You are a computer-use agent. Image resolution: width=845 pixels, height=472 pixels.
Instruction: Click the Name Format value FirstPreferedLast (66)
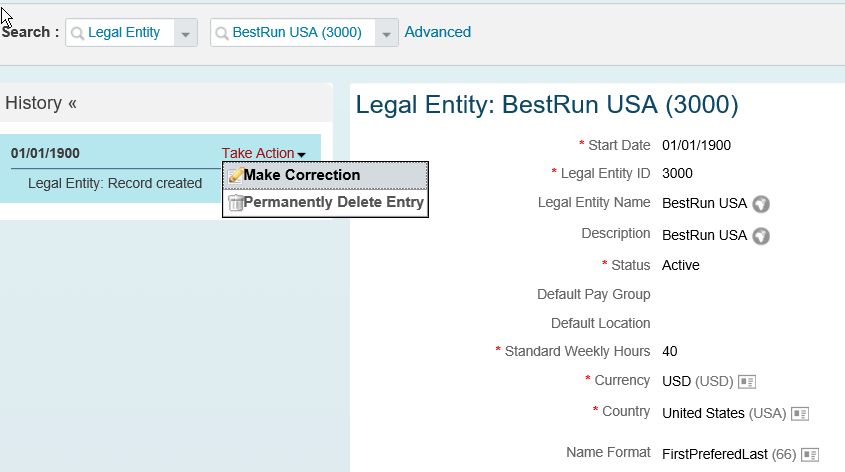729,454
